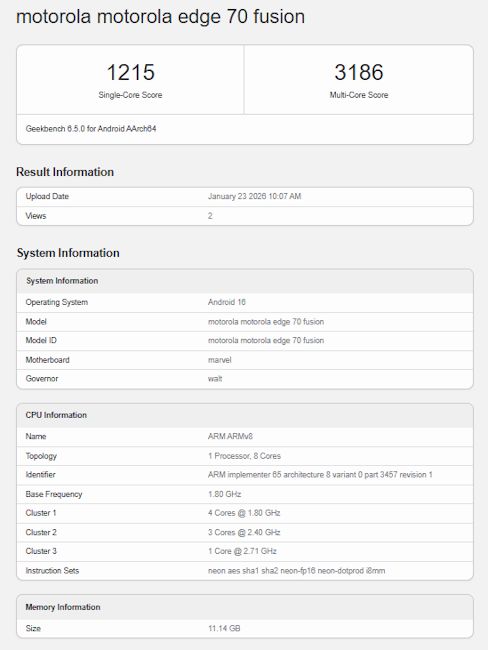
Task: Select the multi-core score 3186
Action: (x=359, y=72)
